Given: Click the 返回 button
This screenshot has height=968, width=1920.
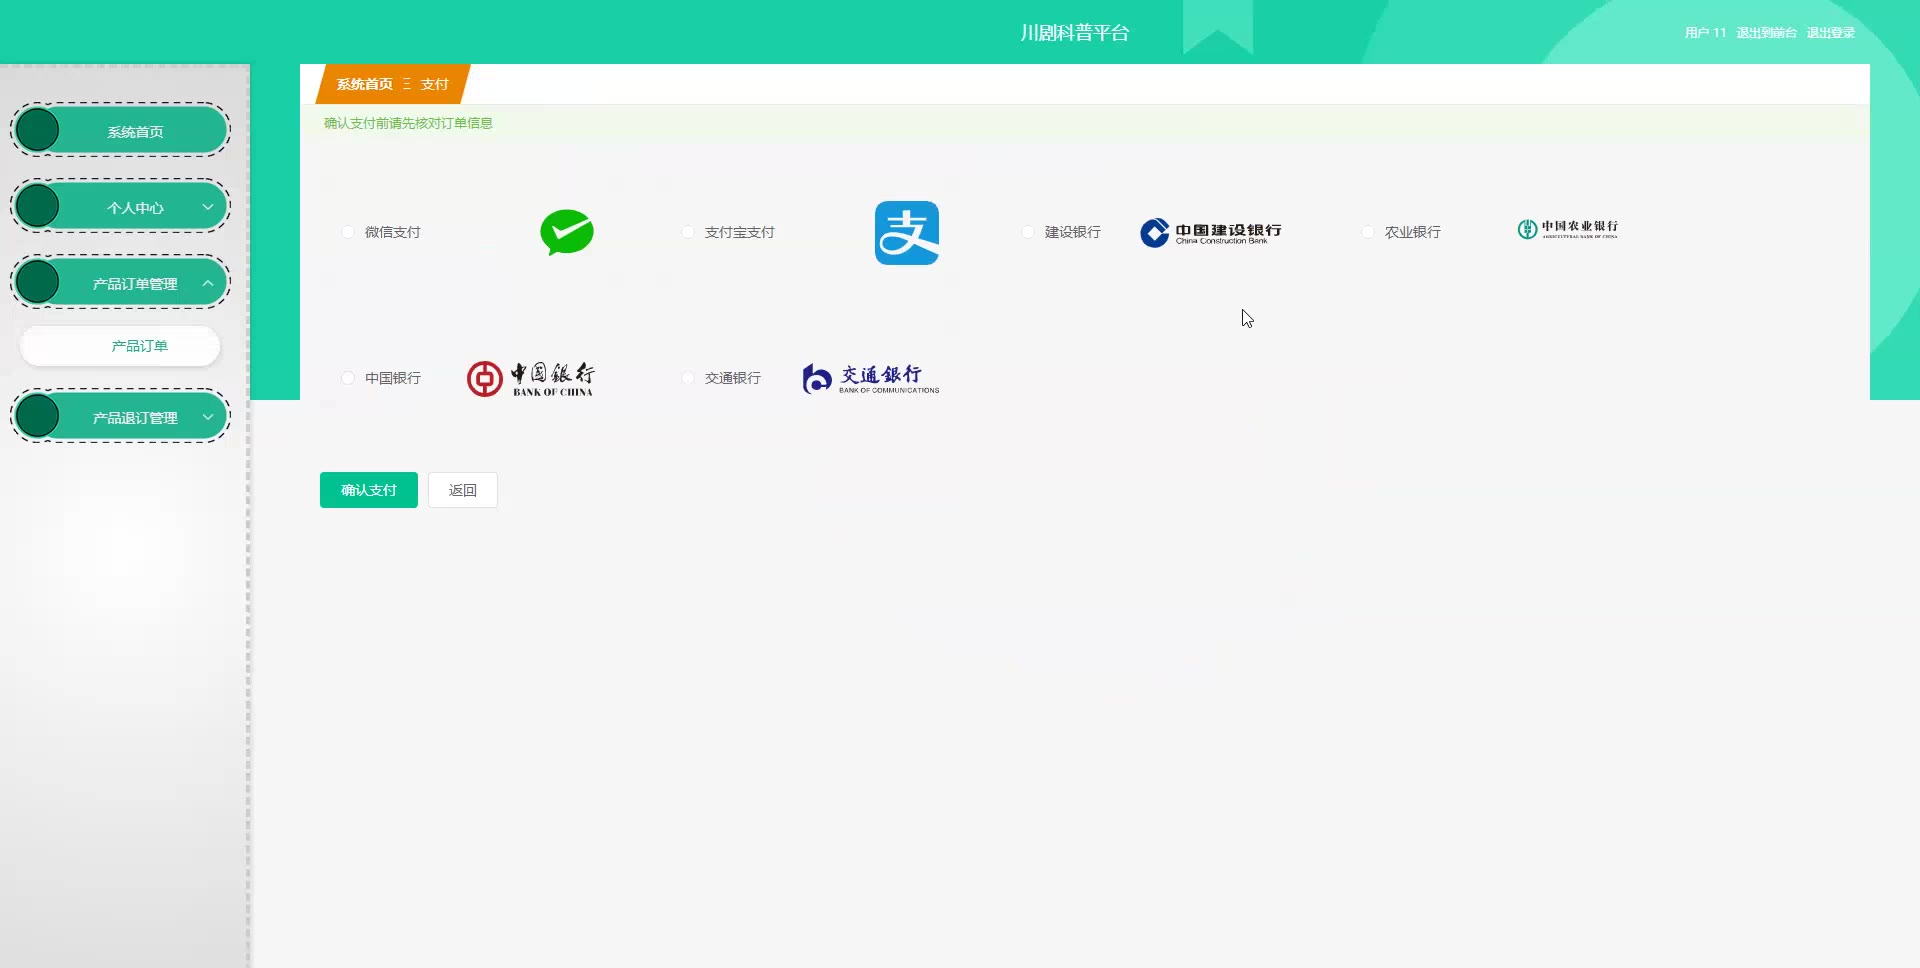Looking at the screenshot, I should pos(463,490).
